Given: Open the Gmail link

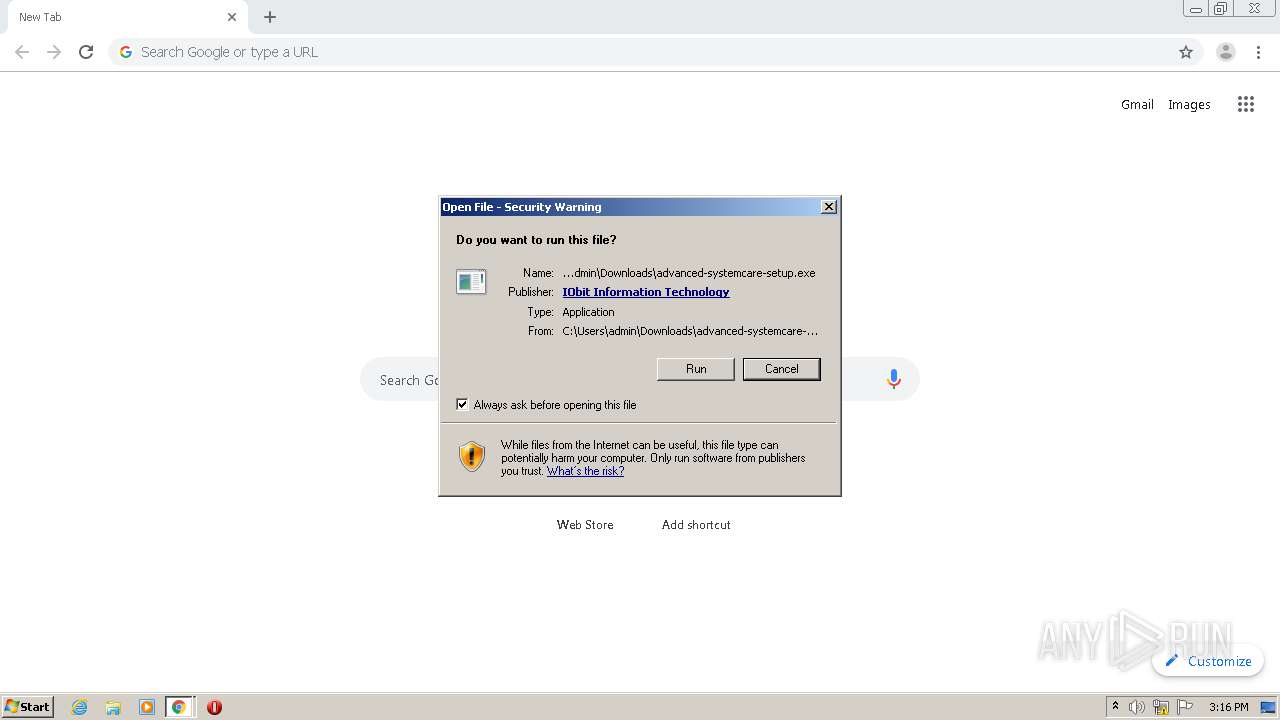Looking at the screenshot, I should pos(1137,104).
